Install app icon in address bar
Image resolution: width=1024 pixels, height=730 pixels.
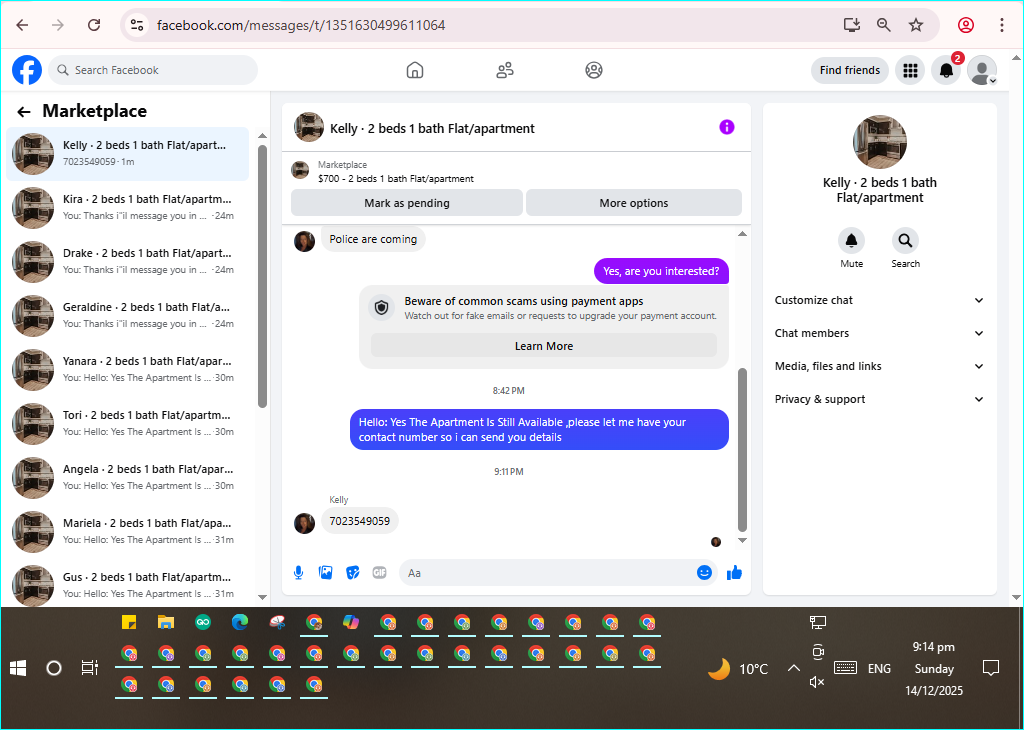pyautogui.click(x=852, y=25)
